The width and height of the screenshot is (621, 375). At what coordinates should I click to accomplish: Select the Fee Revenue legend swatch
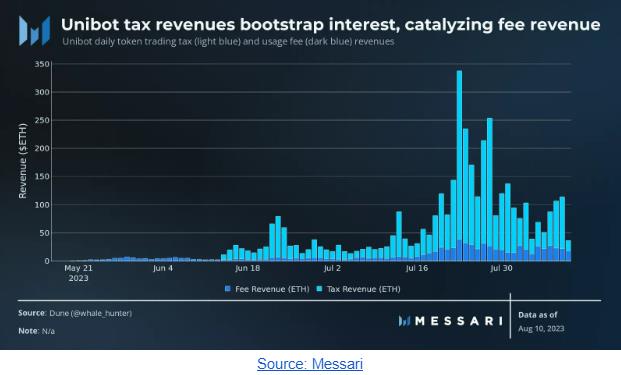click(x=228, y=289)
